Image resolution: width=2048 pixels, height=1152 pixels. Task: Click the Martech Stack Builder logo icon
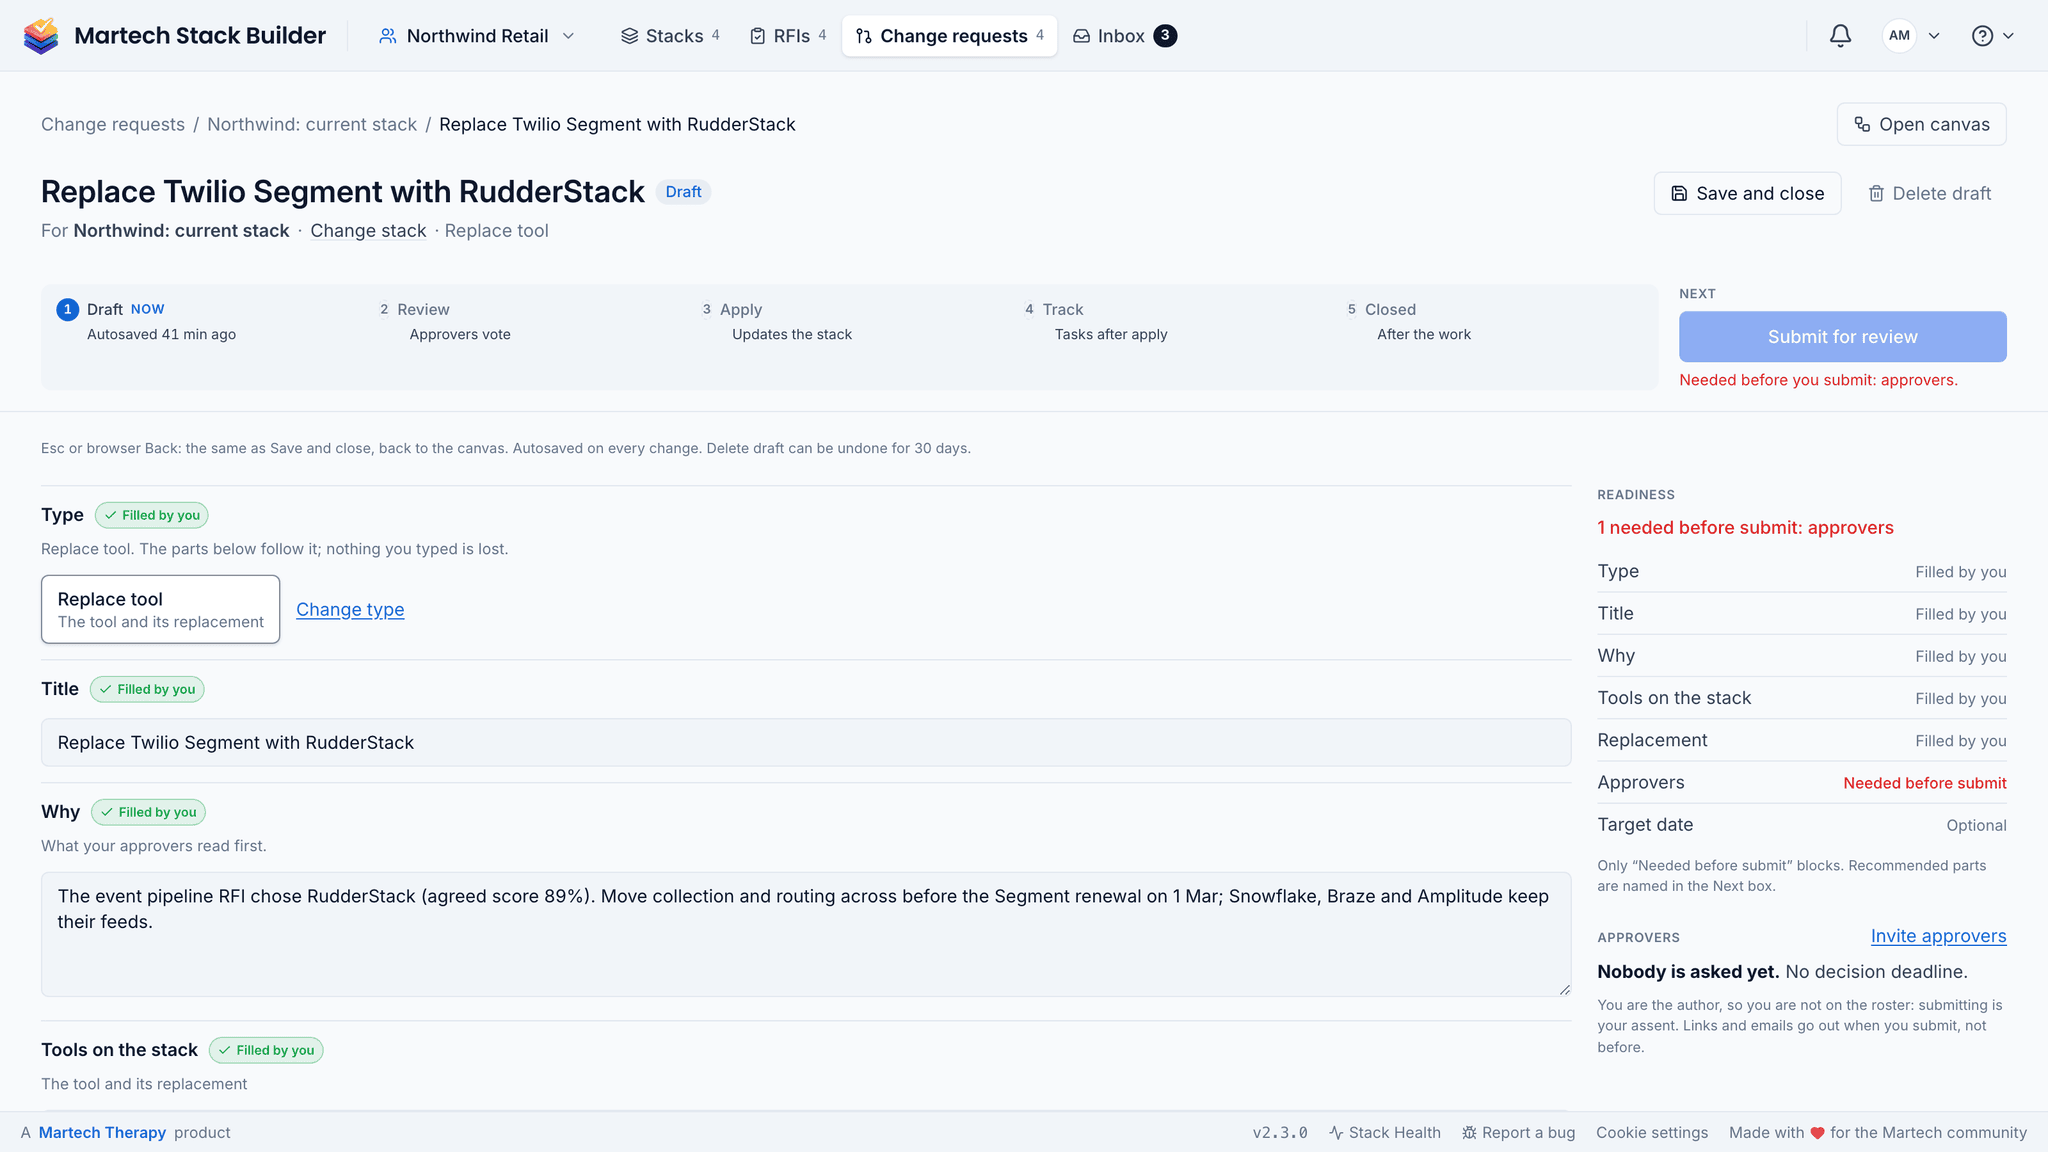click(x=41, y=36)
